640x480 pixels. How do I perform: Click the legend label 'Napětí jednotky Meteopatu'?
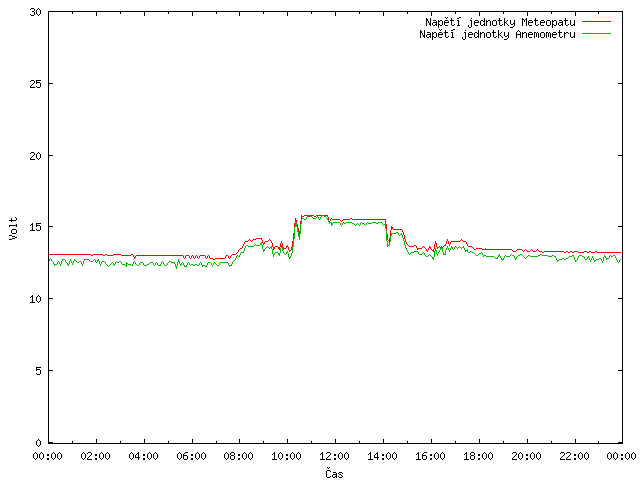pyautogui.click(x=500, y=22)
